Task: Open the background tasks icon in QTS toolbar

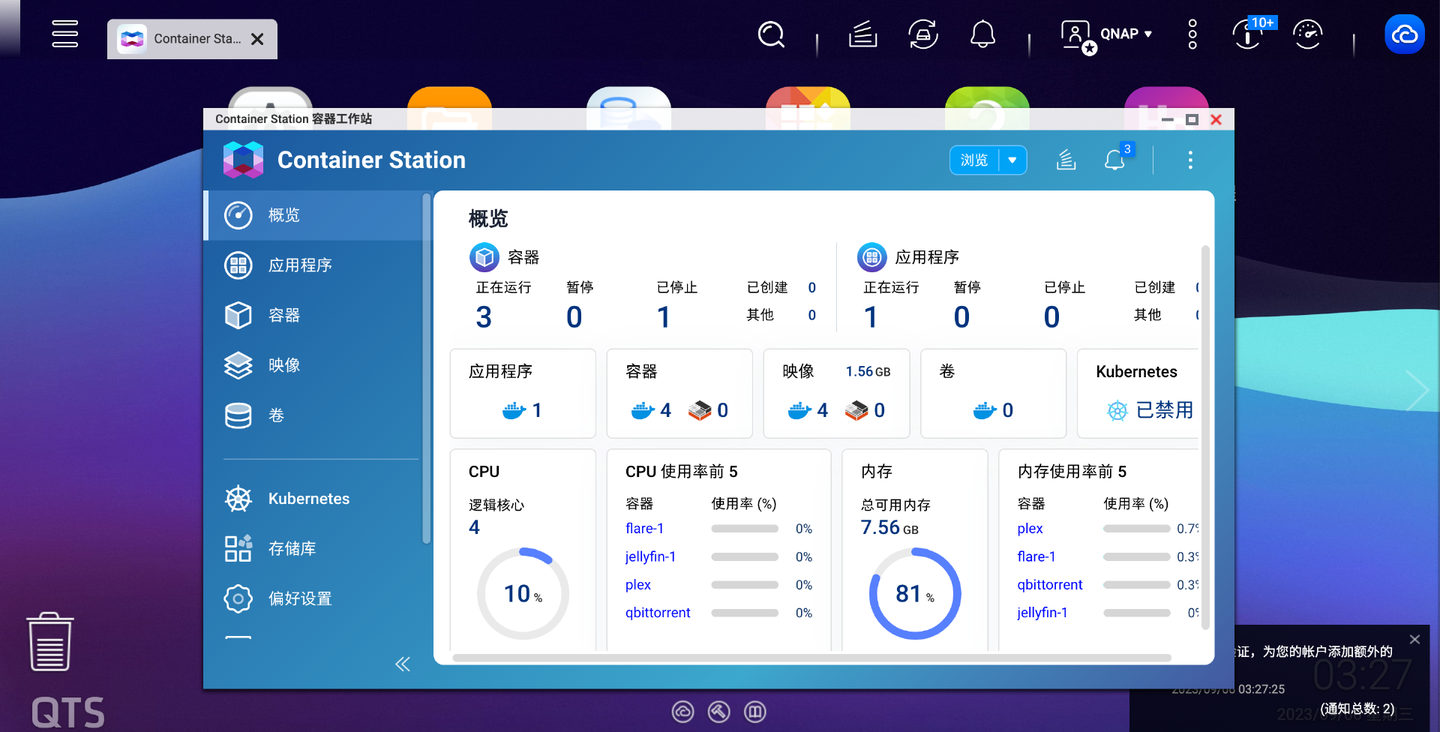Action: pyautogui.click(x=862, y=34)
